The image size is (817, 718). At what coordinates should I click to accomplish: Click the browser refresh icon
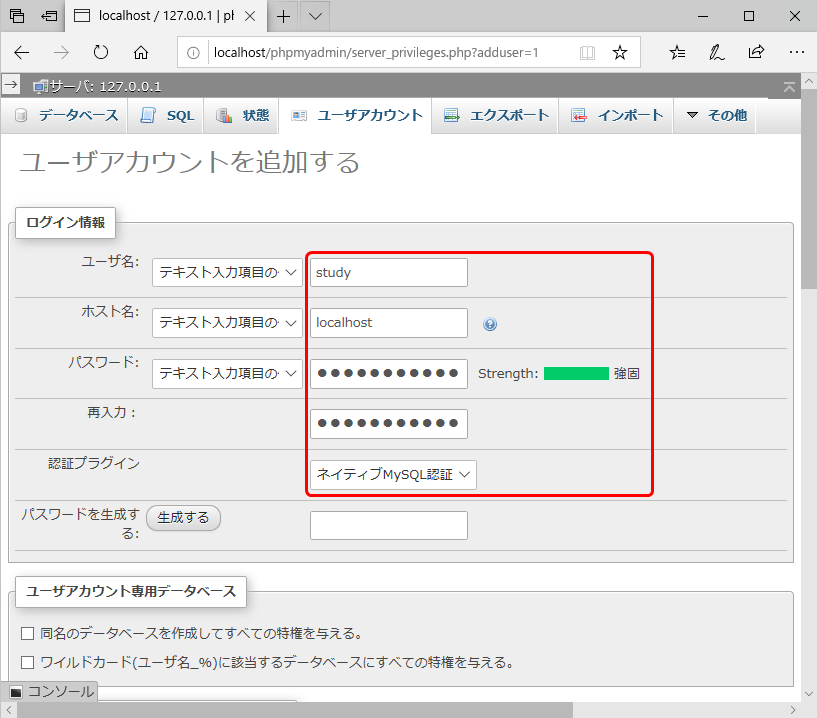(x=100, y=52)
